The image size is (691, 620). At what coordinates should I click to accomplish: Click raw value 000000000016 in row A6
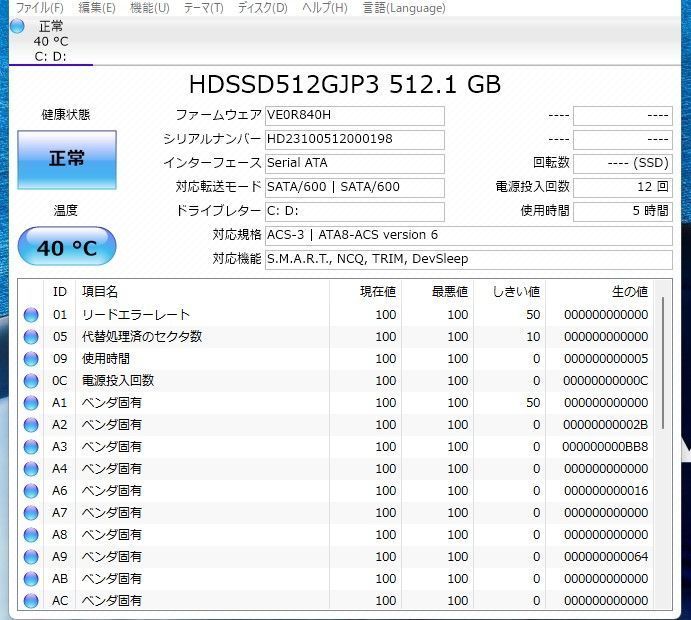tap(606, 491)
